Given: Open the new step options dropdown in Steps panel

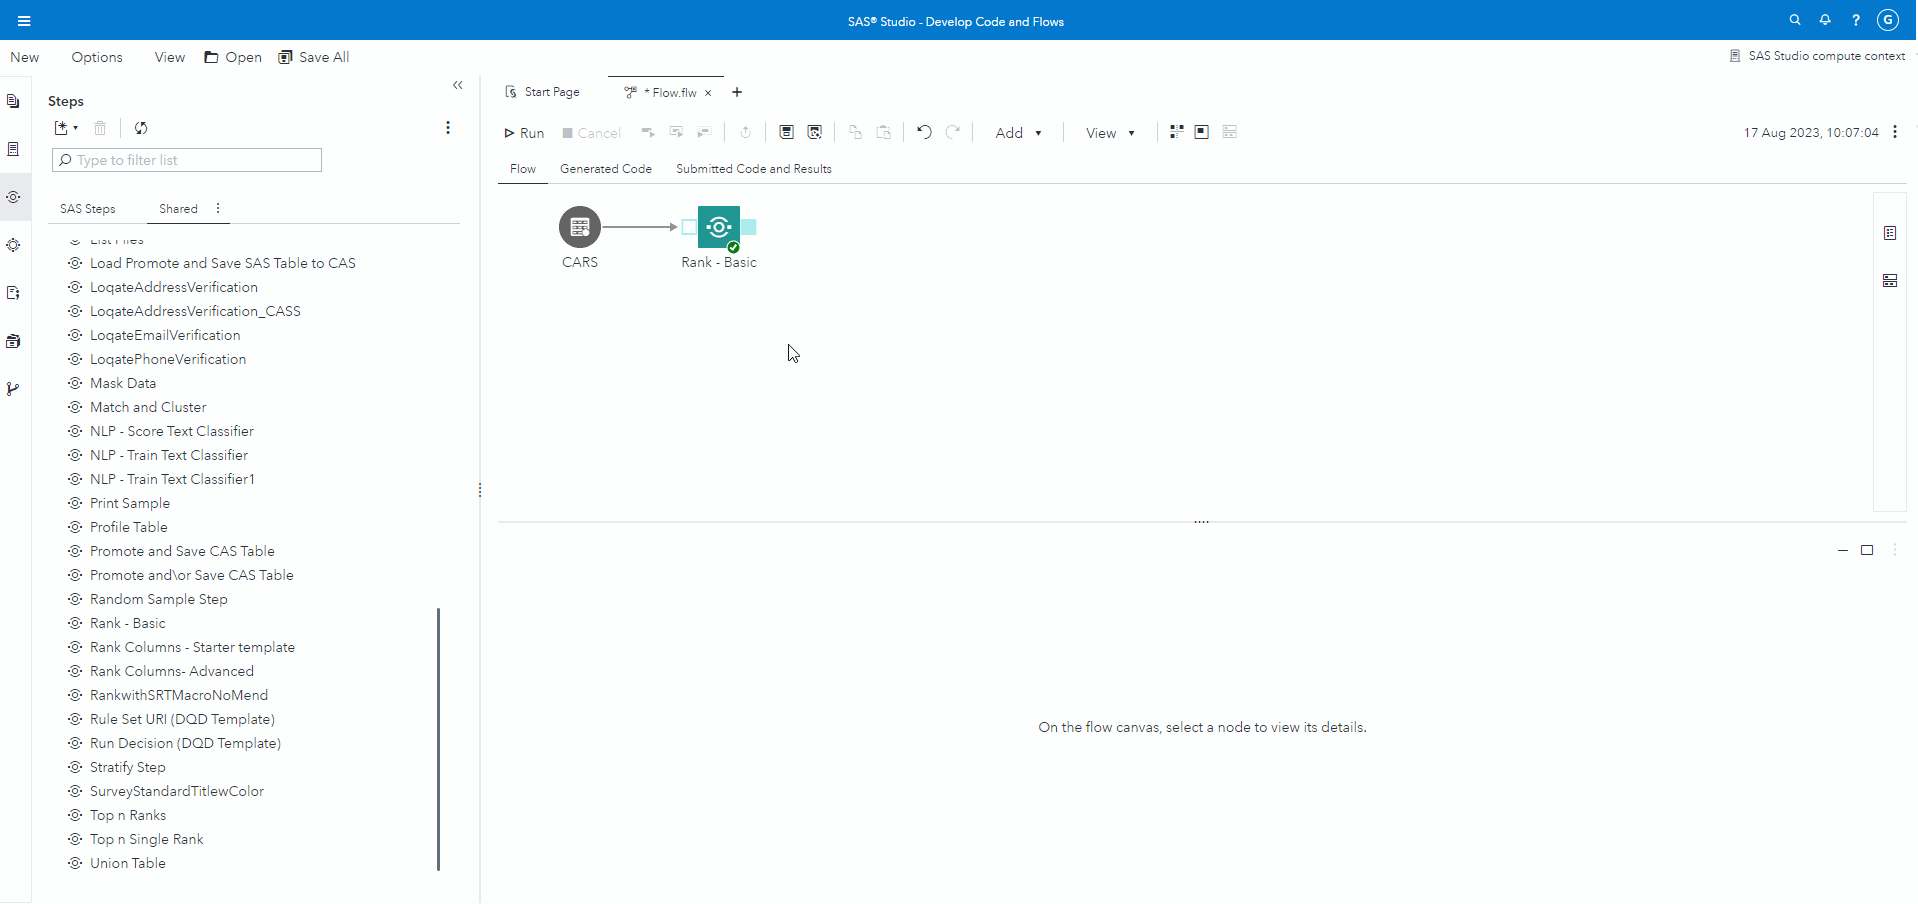Looking at the screenshot, I should pos(64,127).
